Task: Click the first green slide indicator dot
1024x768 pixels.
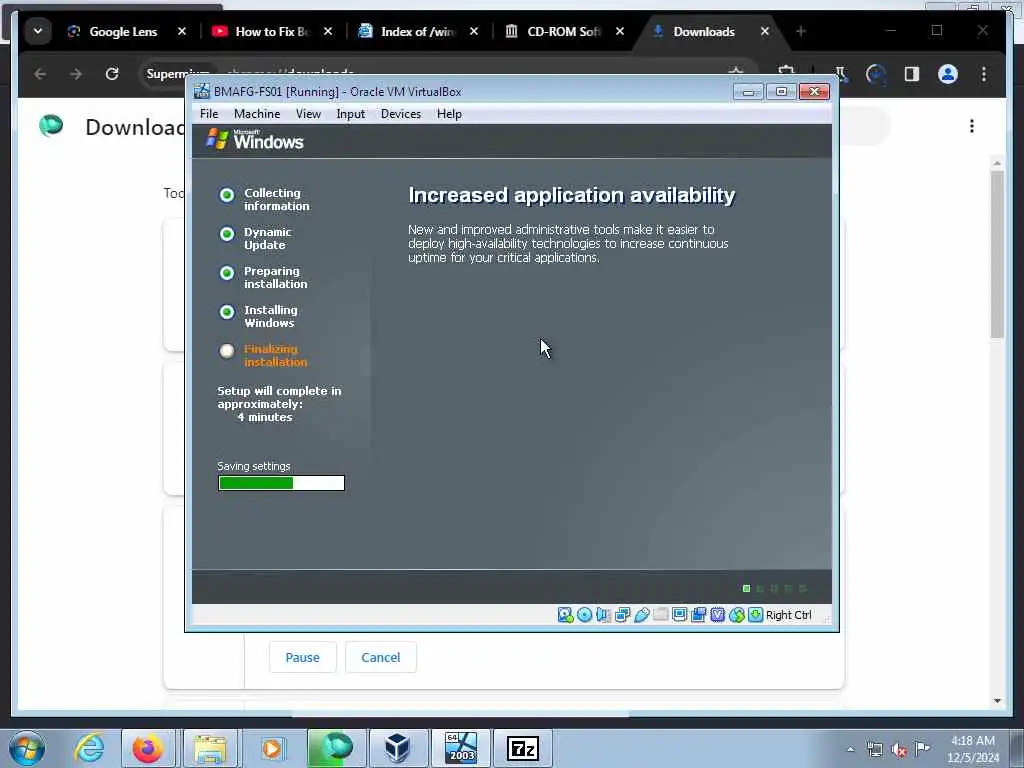Action: tap(746, 588)
